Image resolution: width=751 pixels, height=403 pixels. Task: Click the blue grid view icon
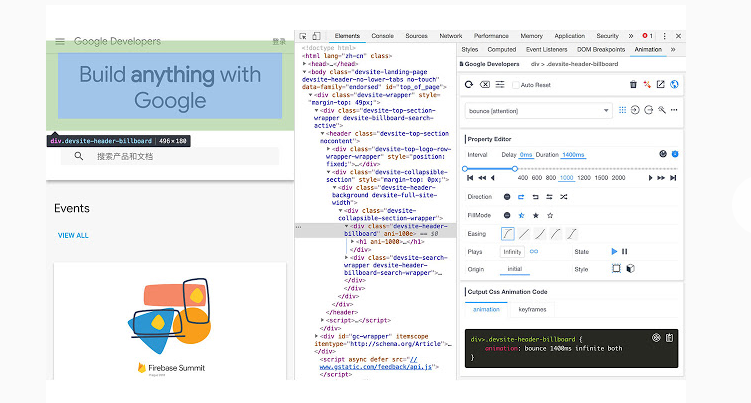(622, 110)
